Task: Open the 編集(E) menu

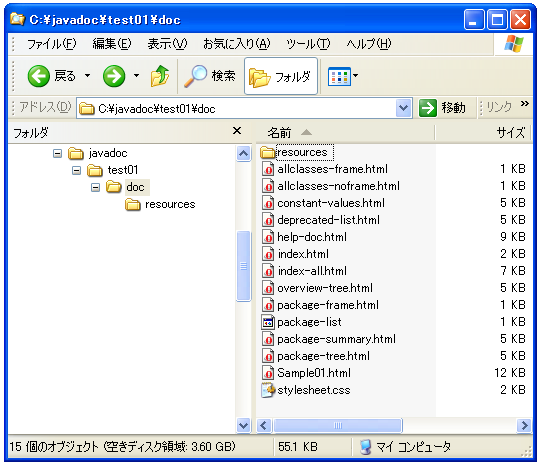Action: tap(112, 44)
